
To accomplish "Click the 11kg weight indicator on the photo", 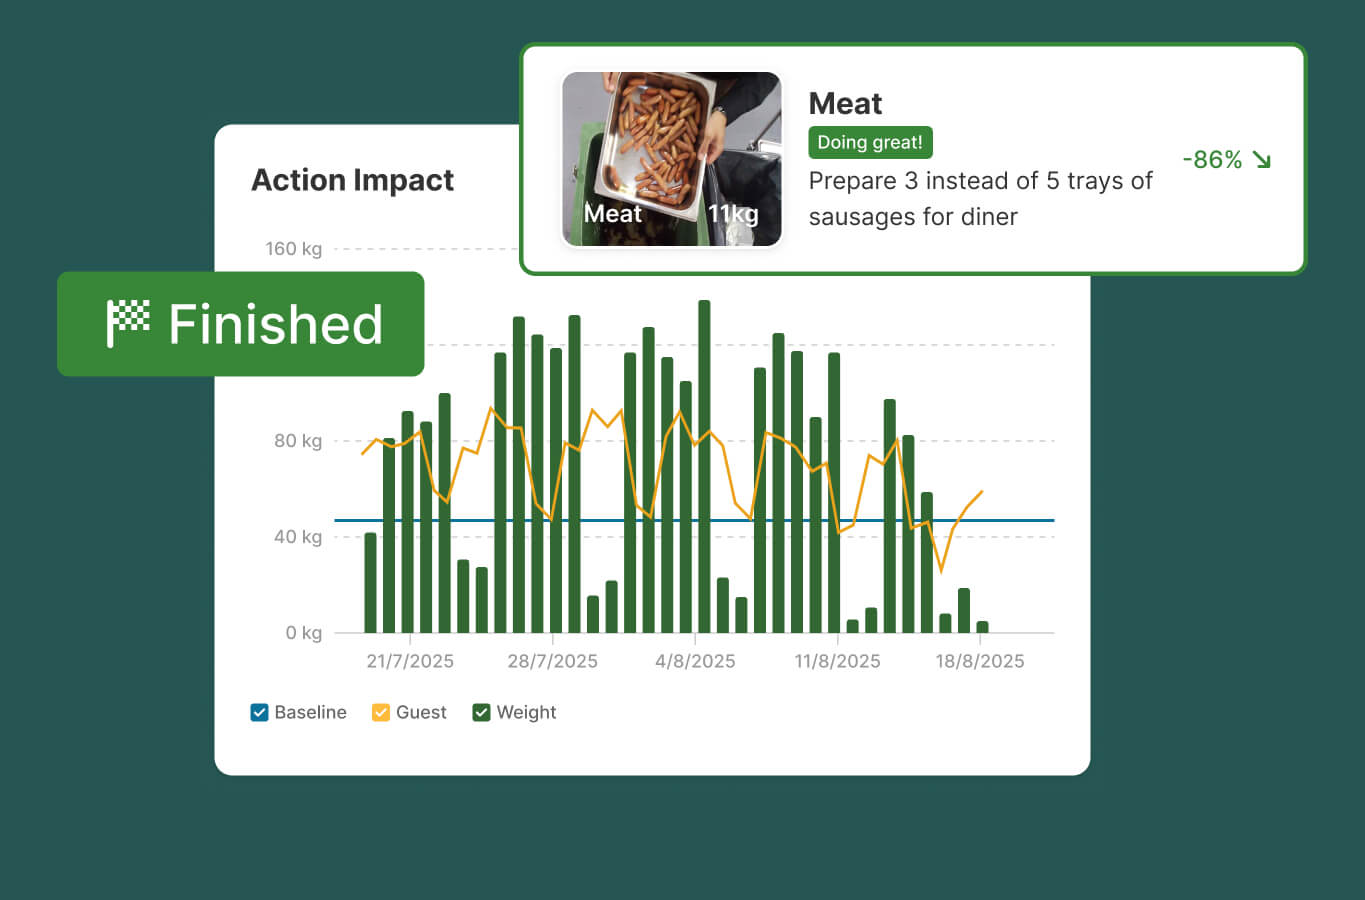I will pyautogui.click(x=733, y=213).
